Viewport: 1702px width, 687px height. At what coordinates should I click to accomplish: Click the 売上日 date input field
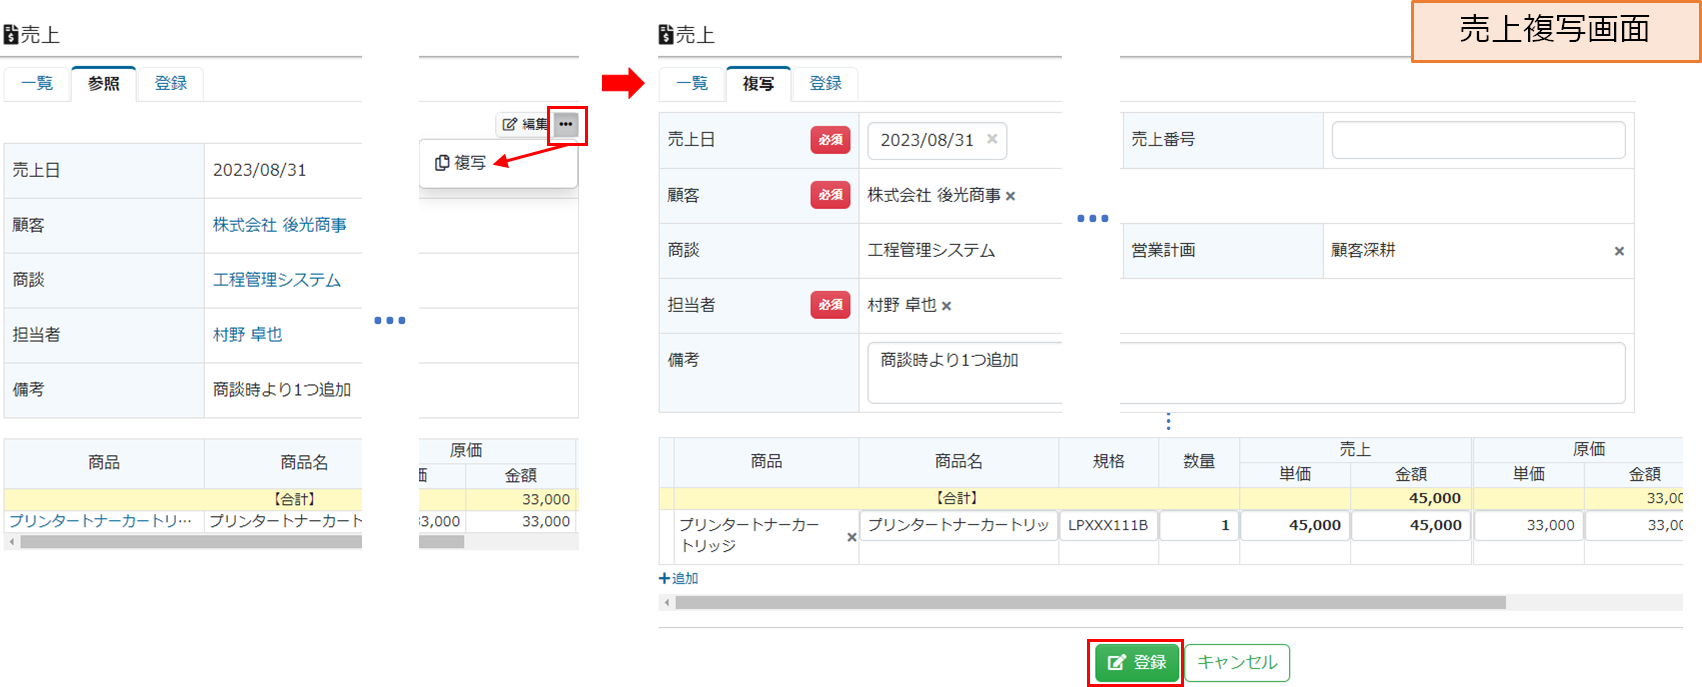[x=937, y=140]
